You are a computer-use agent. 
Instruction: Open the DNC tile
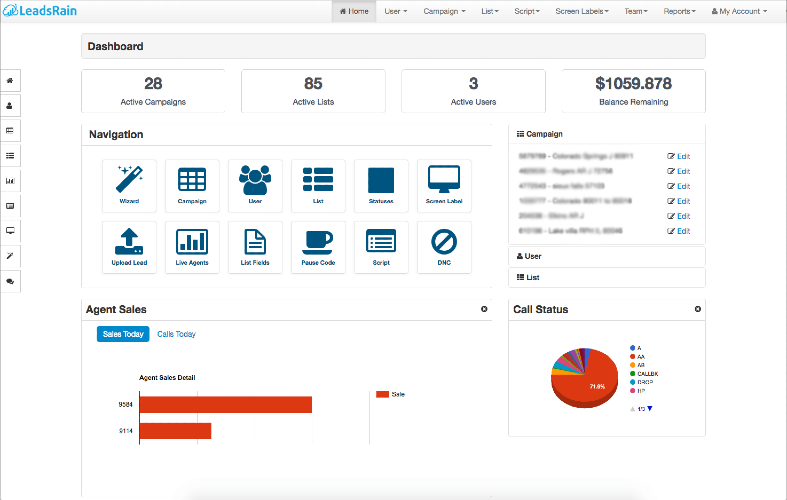pos(444,247)
